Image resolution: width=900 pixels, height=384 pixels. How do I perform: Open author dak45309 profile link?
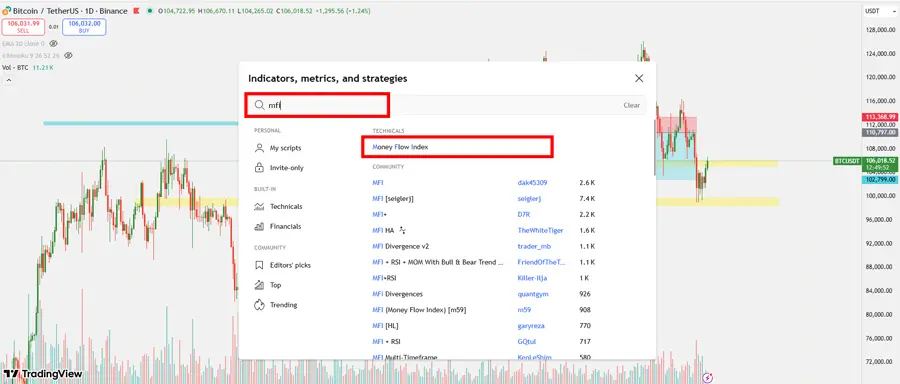pos(532,183)
